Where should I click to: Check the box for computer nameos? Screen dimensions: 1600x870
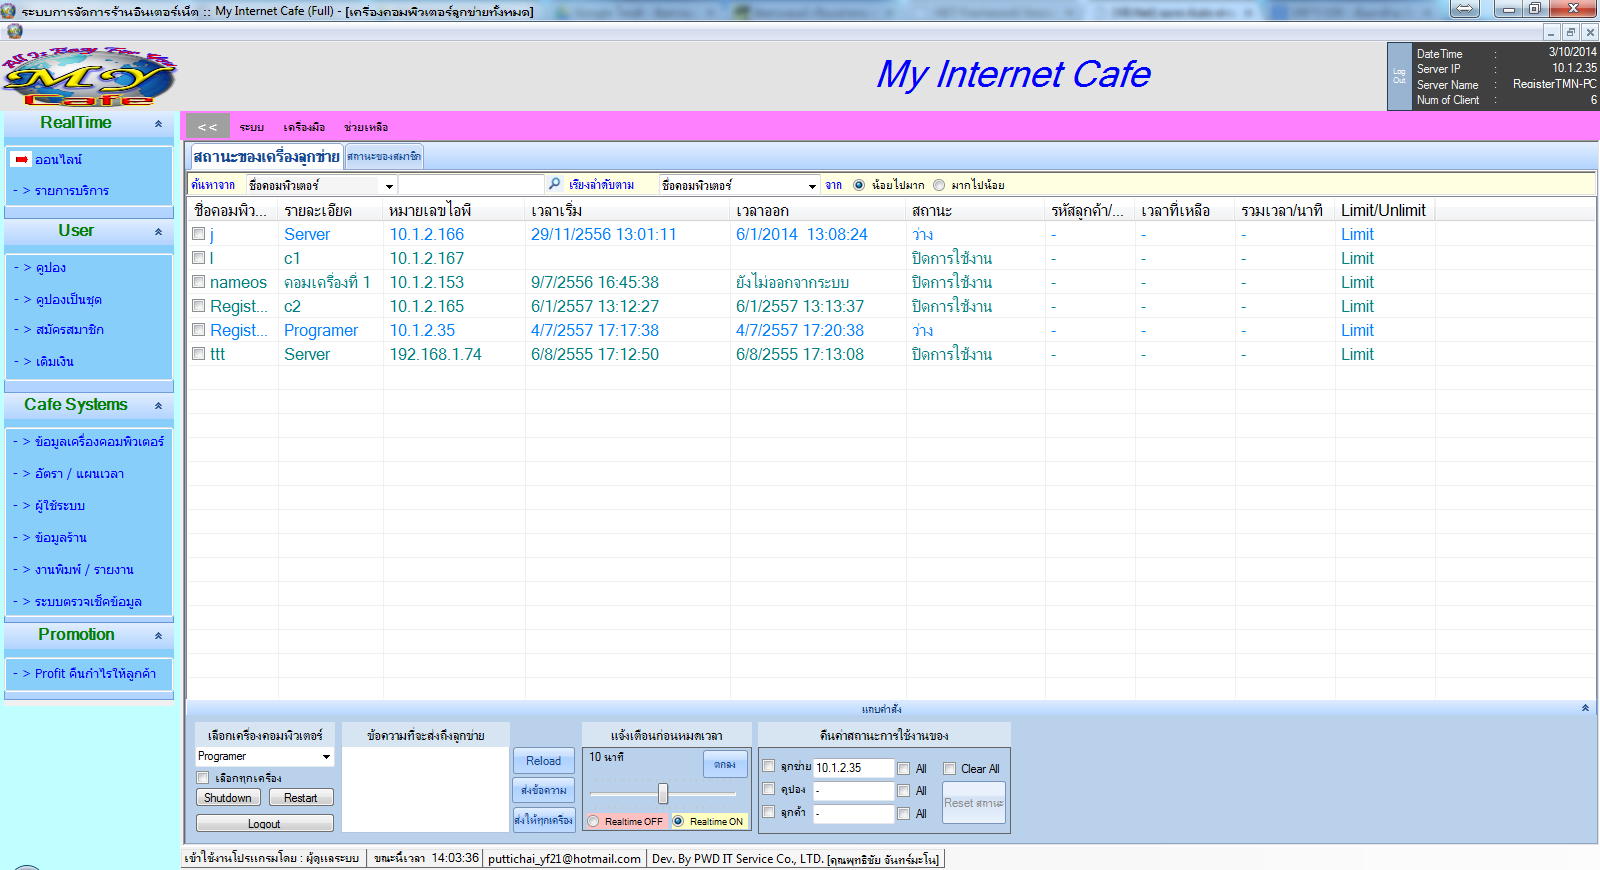[x=199, y=282]
